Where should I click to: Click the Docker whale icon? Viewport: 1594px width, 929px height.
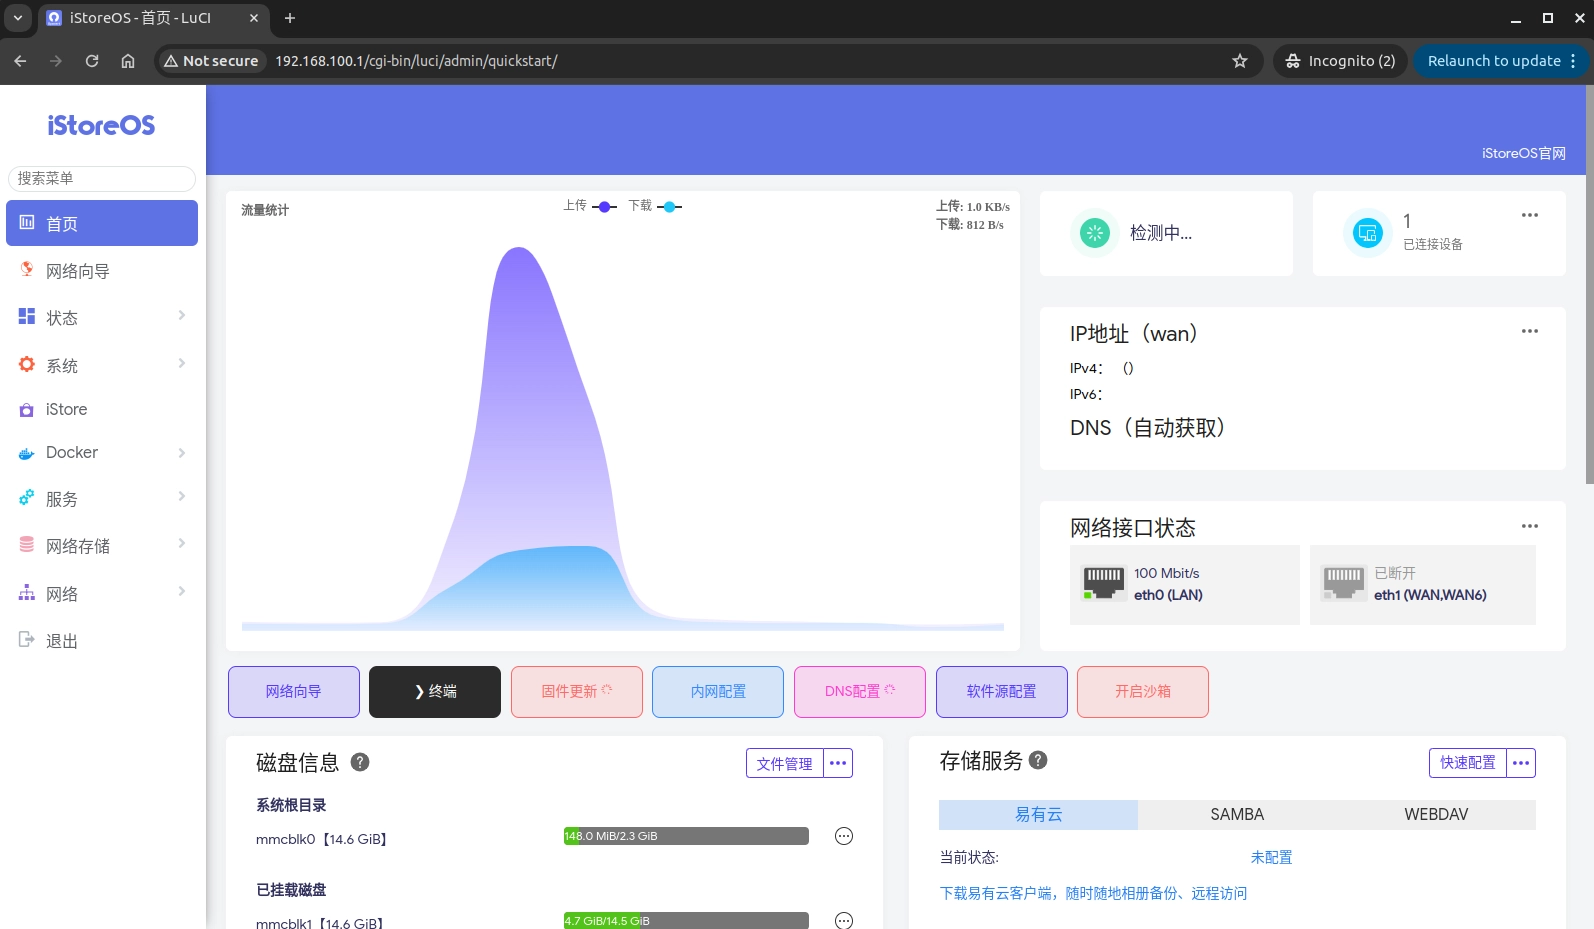point(27,454)
